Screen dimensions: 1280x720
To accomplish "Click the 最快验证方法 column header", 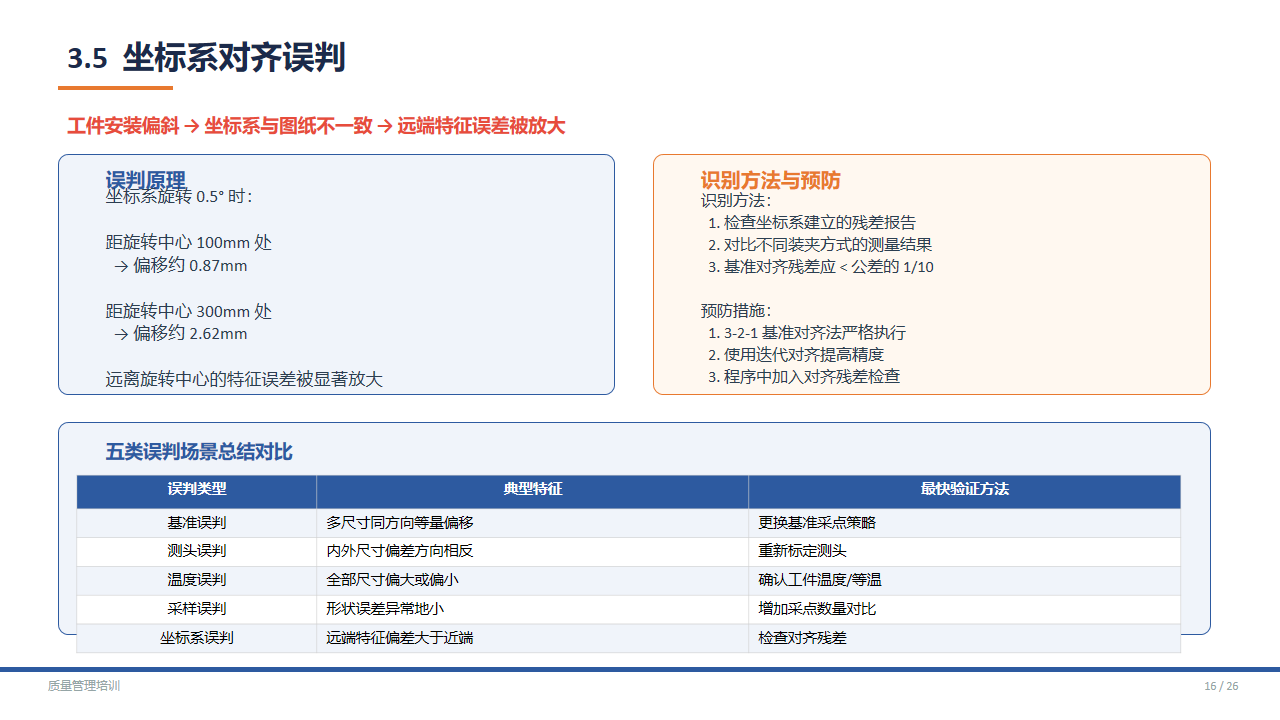I will 964,490.
